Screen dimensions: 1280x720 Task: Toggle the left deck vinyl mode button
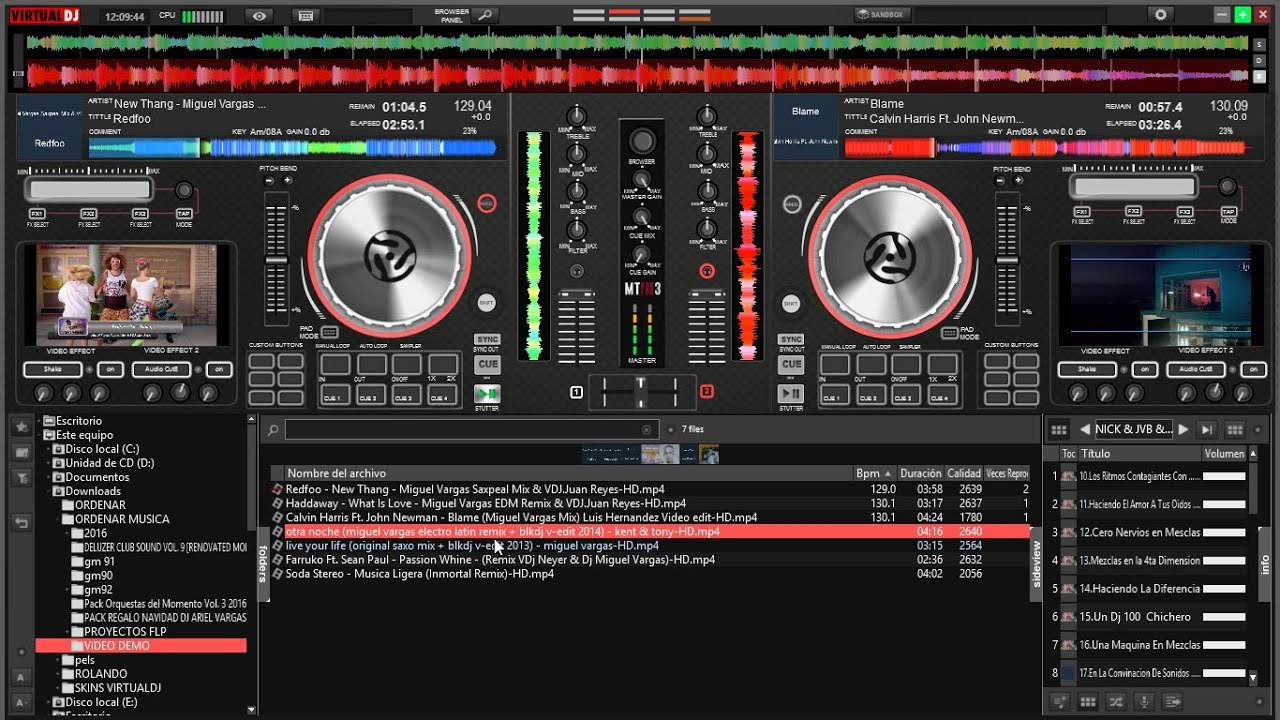486,204
